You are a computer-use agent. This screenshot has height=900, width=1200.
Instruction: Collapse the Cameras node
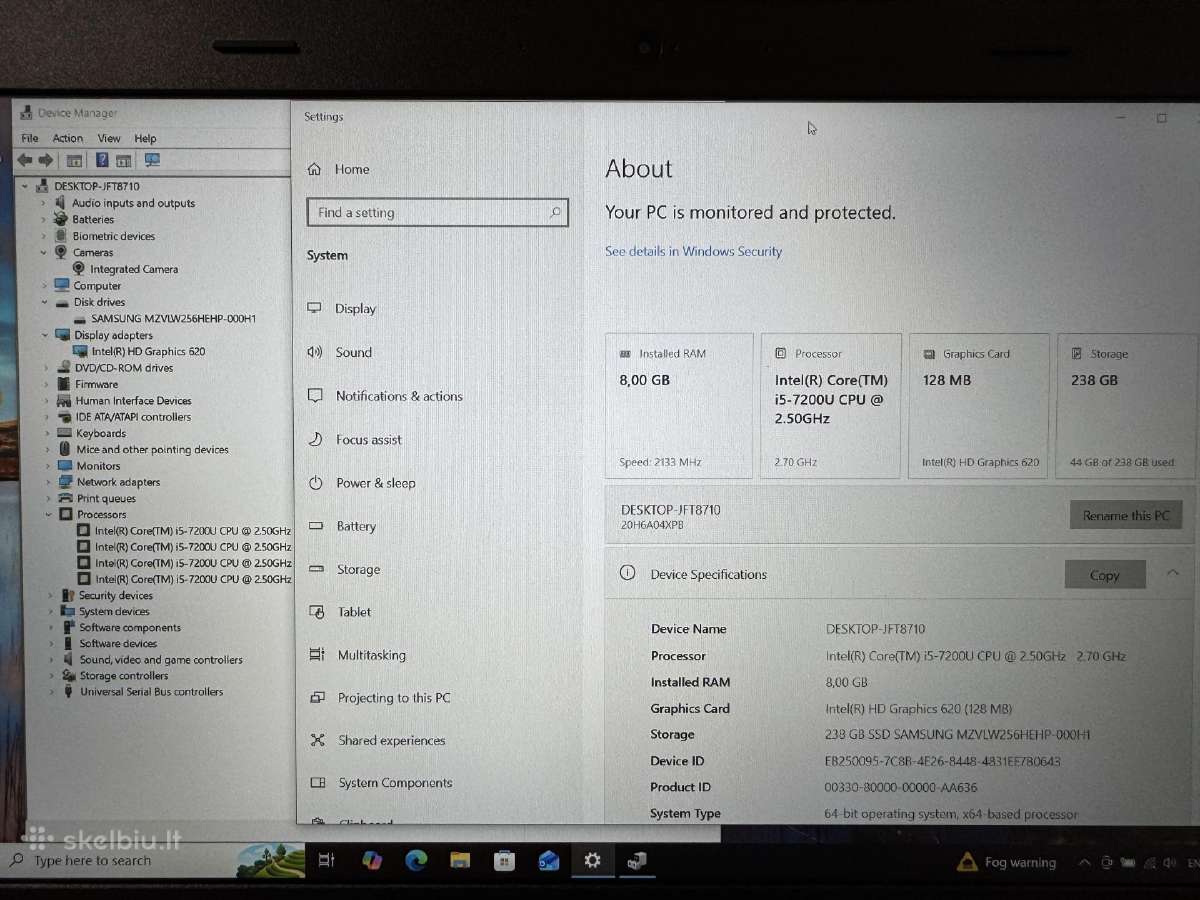pos(45,253)
